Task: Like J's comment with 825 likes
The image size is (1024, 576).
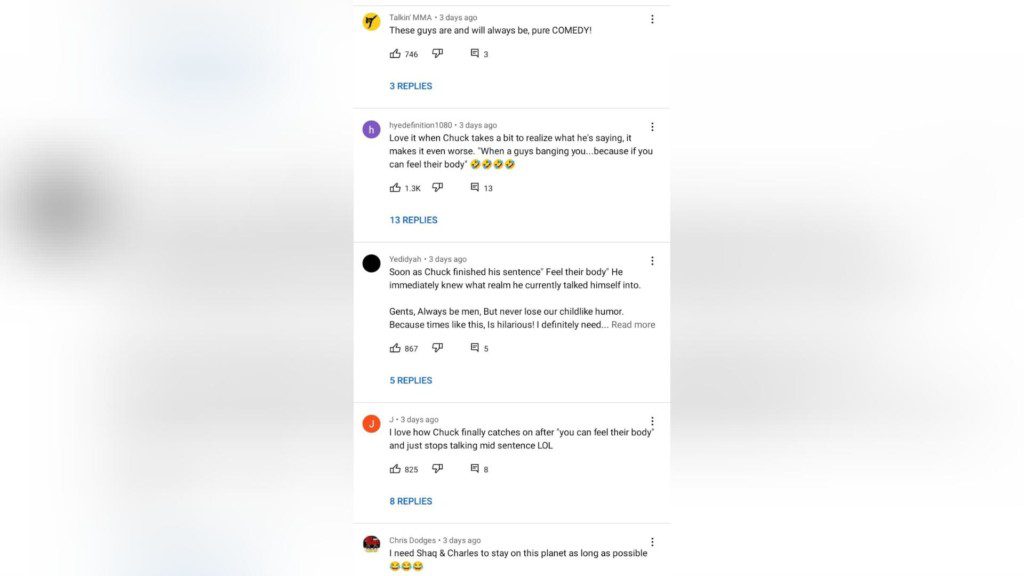Action: pyautogui.click(x=395, y=469)
